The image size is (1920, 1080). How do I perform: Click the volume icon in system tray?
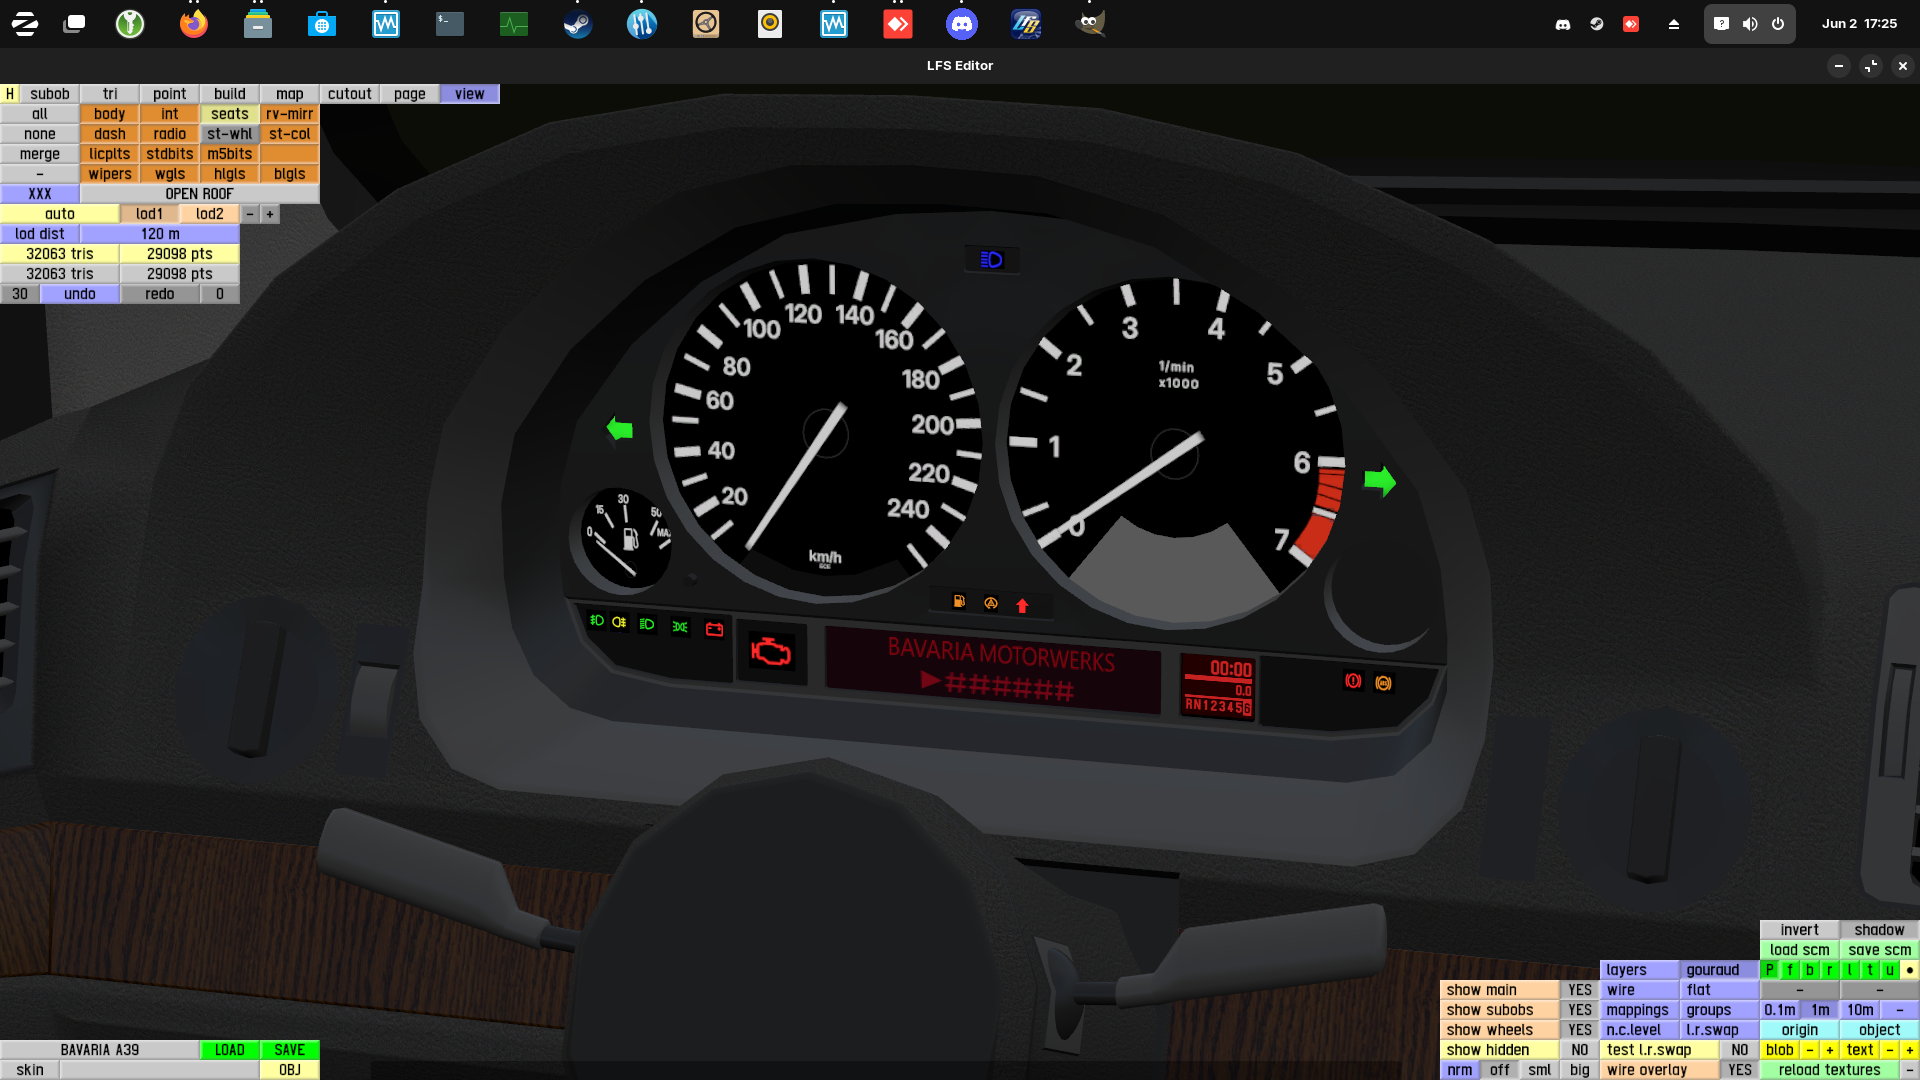[1750, 24]
